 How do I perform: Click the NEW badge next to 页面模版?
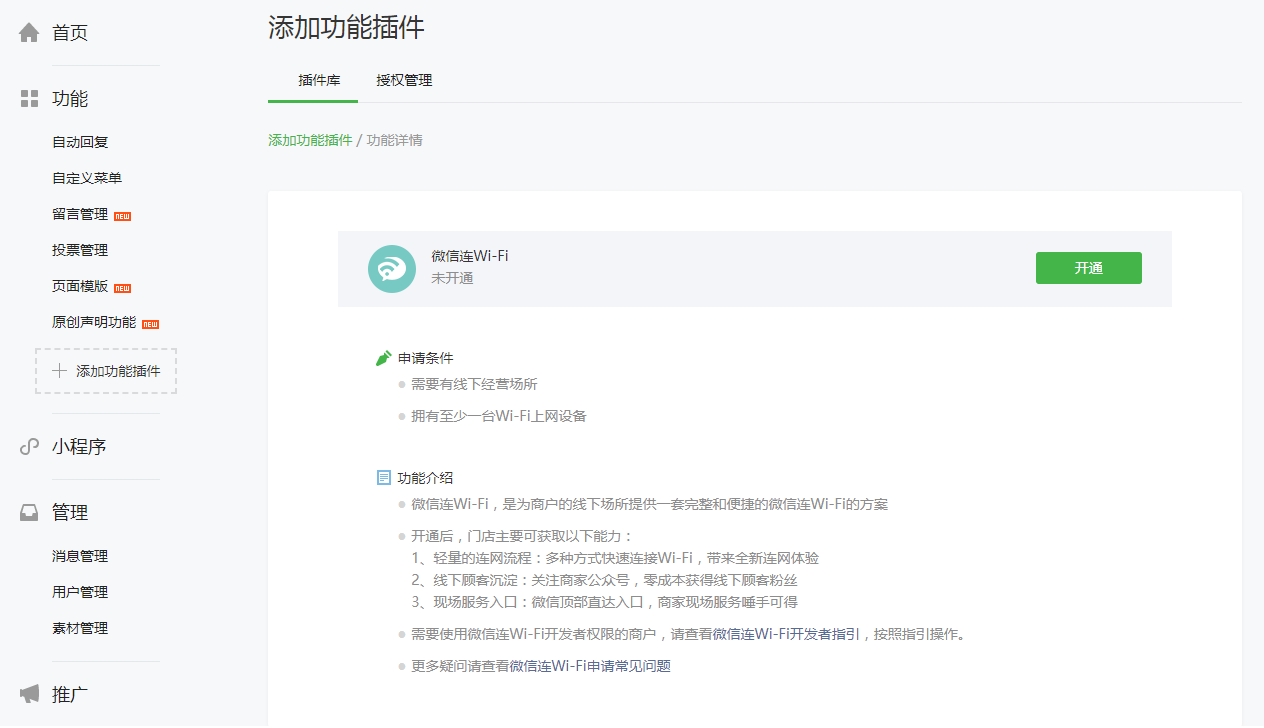pos(122,287)
